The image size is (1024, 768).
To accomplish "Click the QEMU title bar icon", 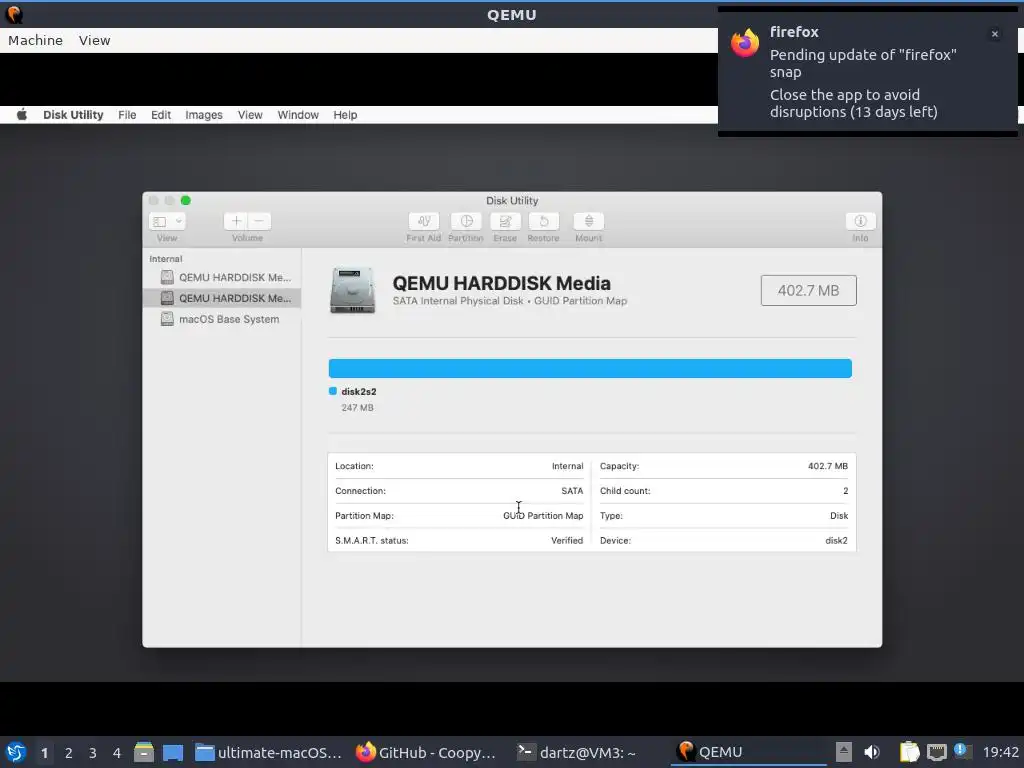I will [x=14, y=14].
